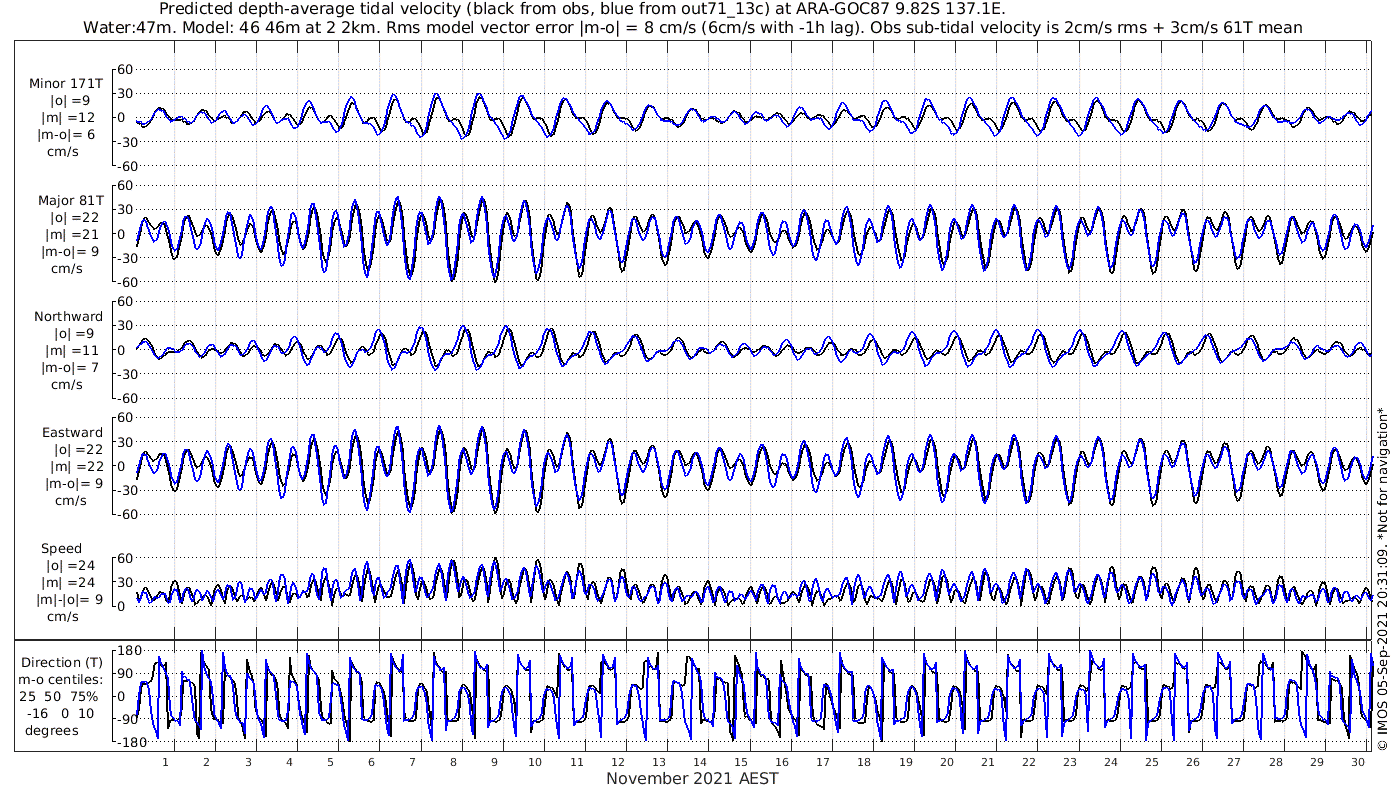Click day '28' on the date axis
The image size is (1400, 800).
[x=1276, y=762]
